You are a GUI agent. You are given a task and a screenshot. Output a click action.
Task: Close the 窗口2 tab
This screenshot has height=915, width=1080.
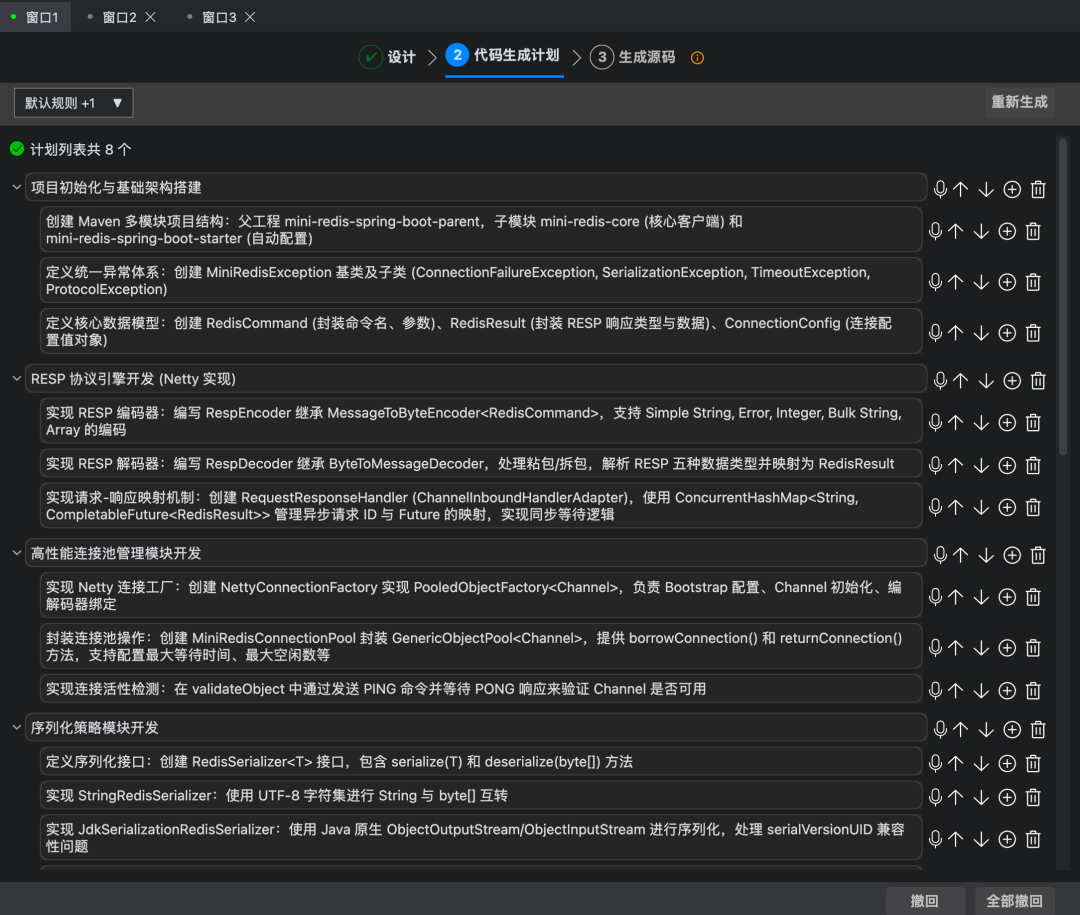click(151, 17)
